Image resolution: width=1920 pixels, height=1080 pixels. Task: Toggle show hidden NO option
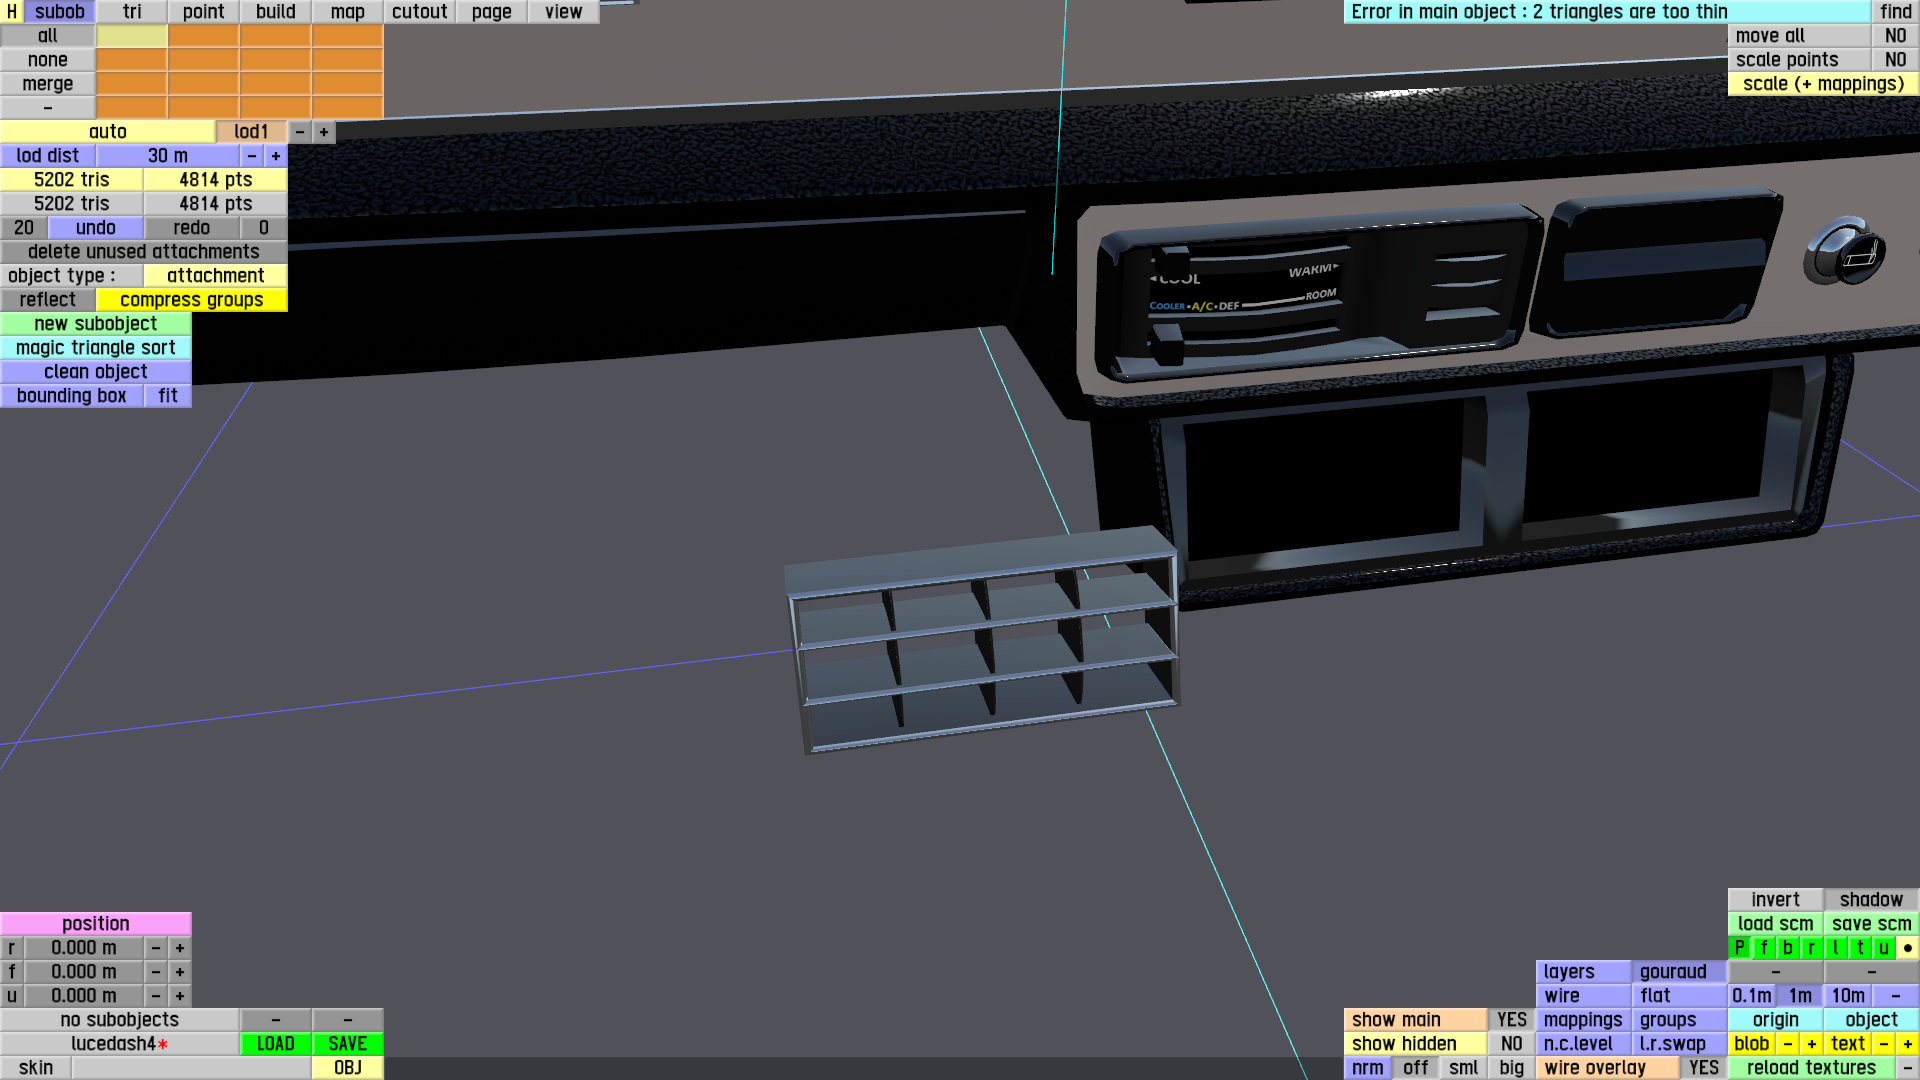(x=1511, y=1044)
